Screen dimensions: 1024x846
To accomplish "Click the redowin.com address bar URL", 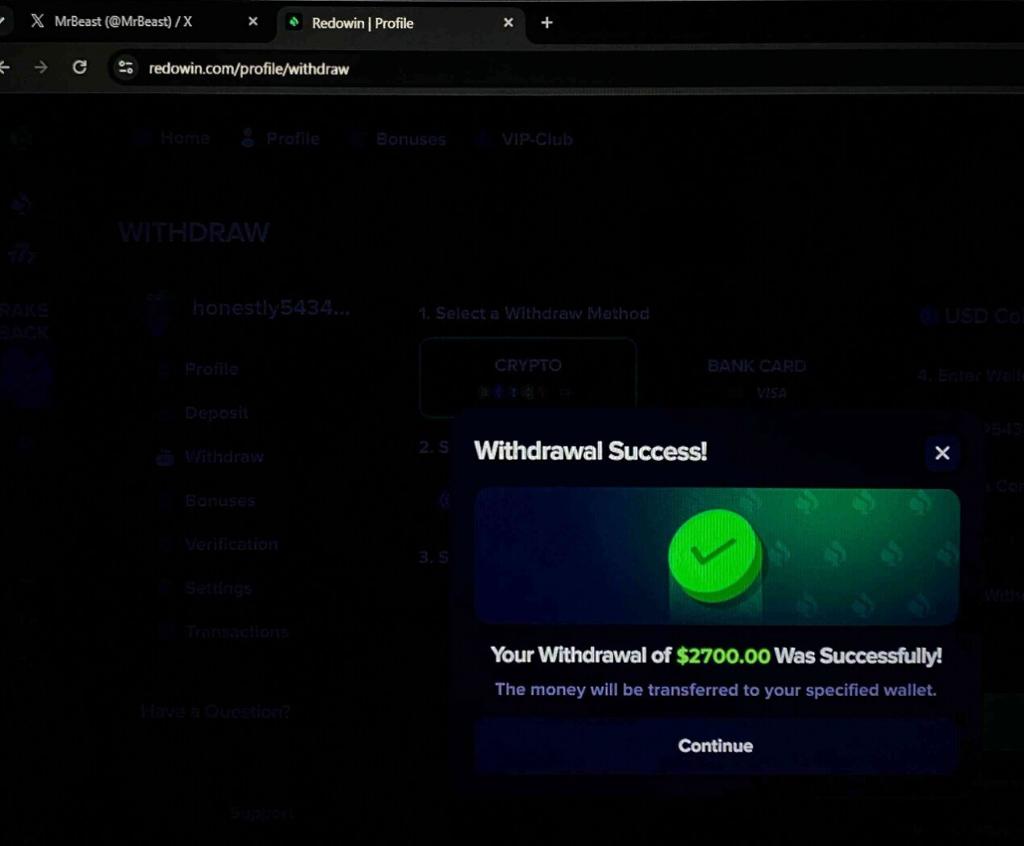I will click(249, 69).
